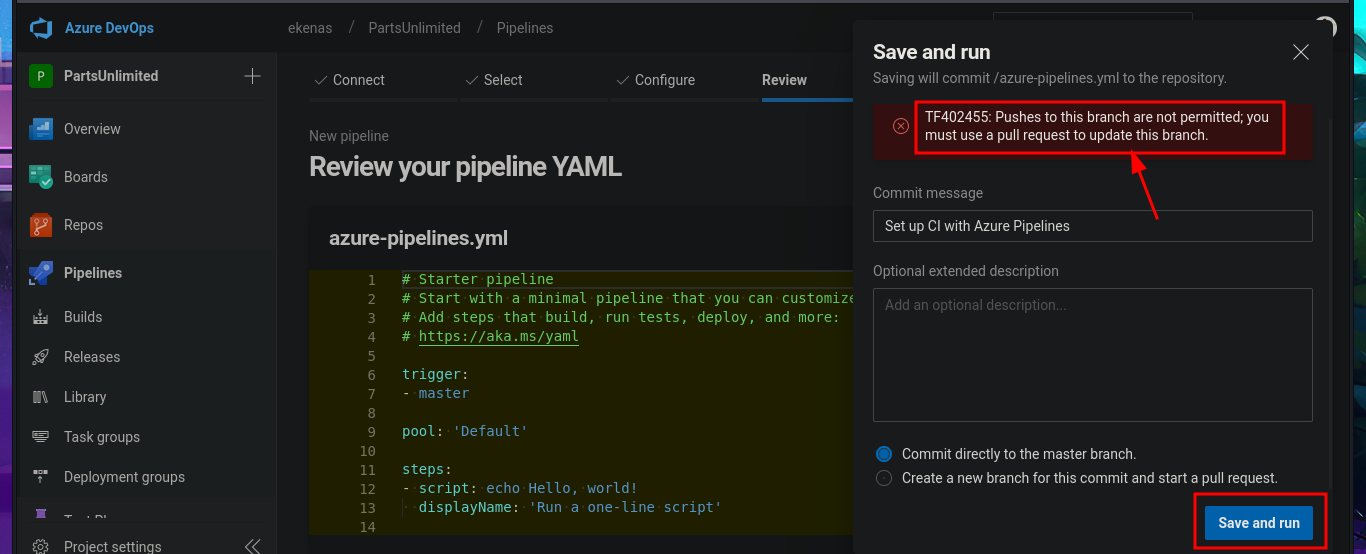
Task: Collapse the sidebar with double chevron
Action: [253, 546]
